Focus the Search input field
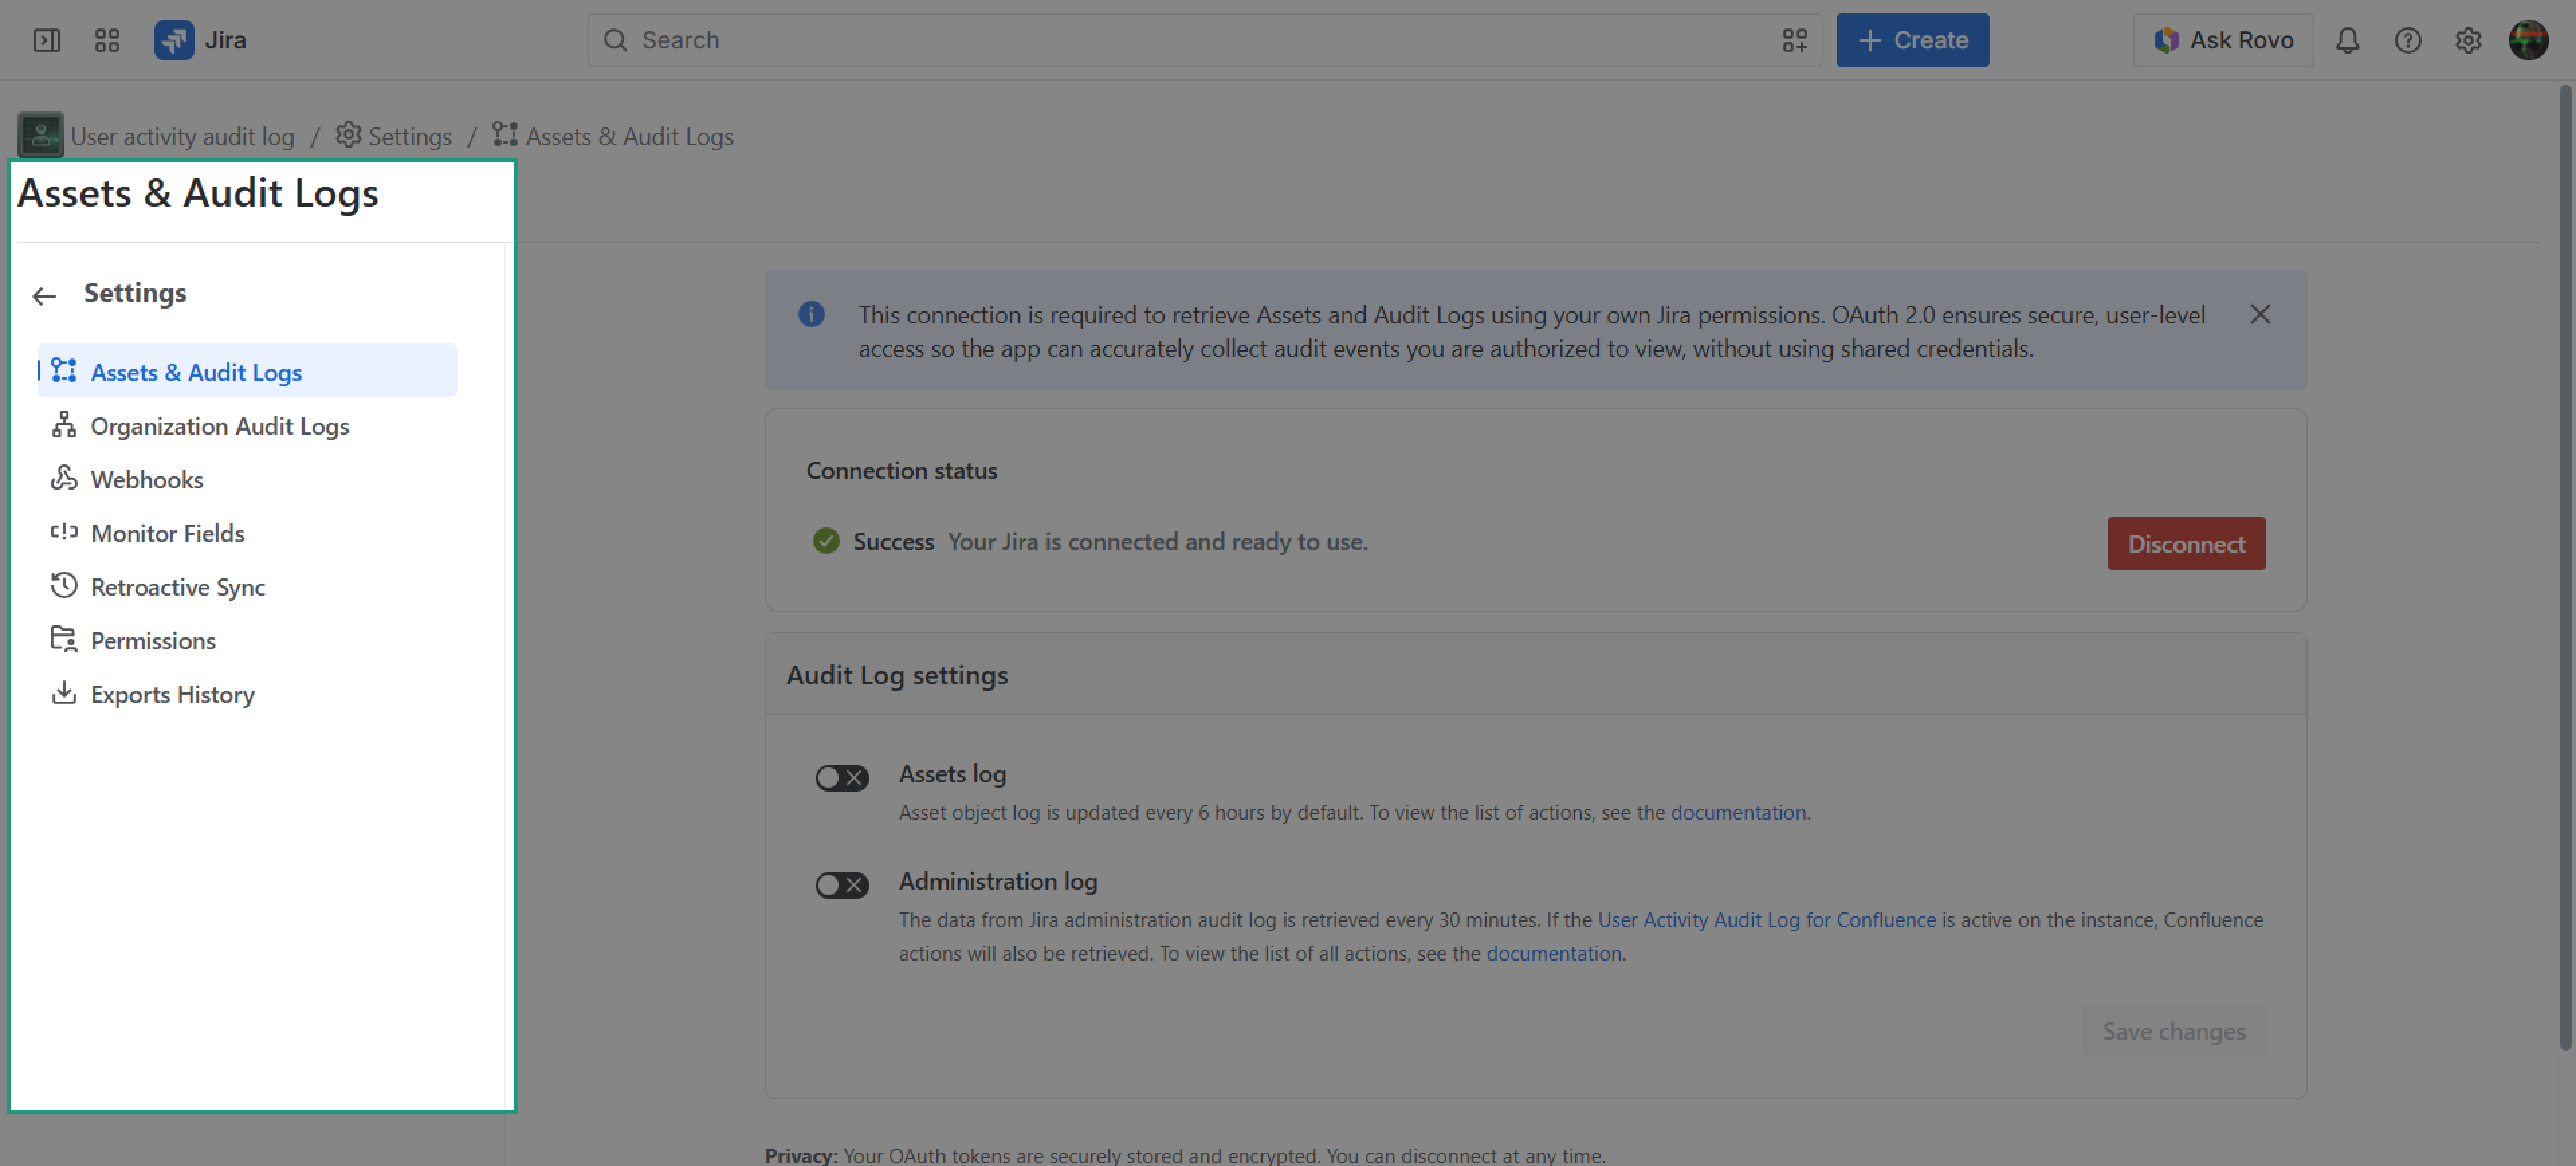The image size is (2576, 1166). 1204,40
